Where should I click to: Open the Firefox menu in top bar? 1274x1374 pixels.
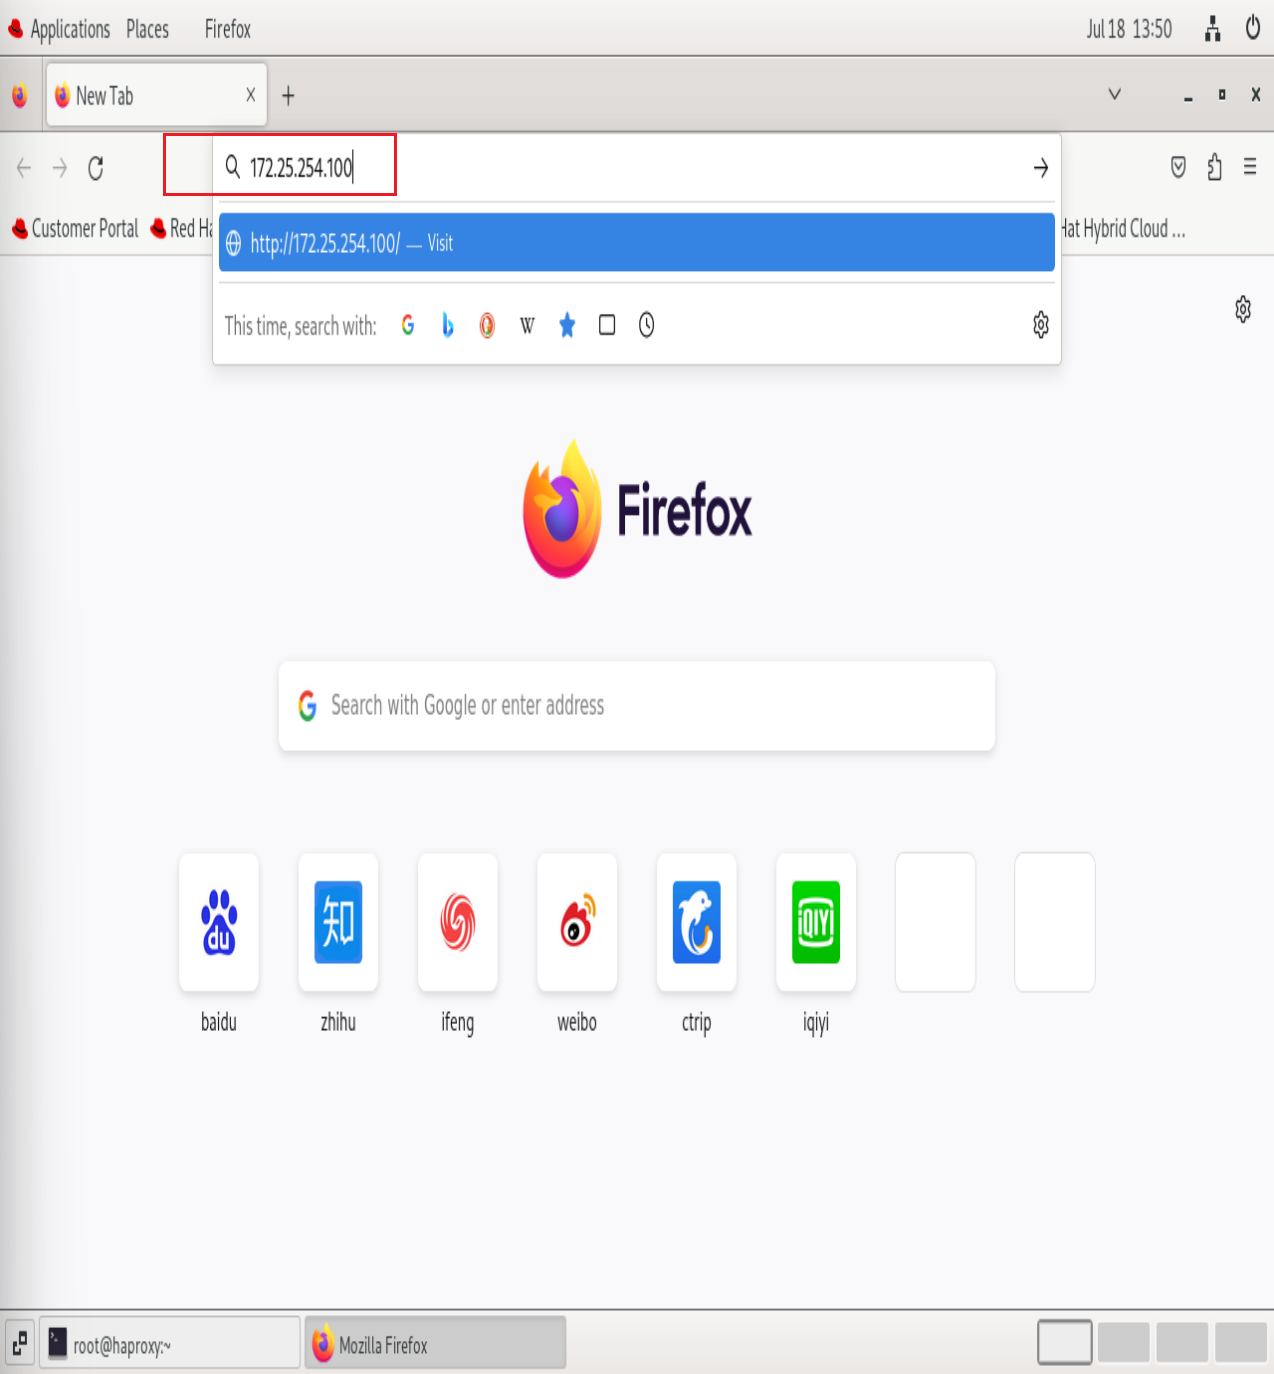click(x=228, y=29)
